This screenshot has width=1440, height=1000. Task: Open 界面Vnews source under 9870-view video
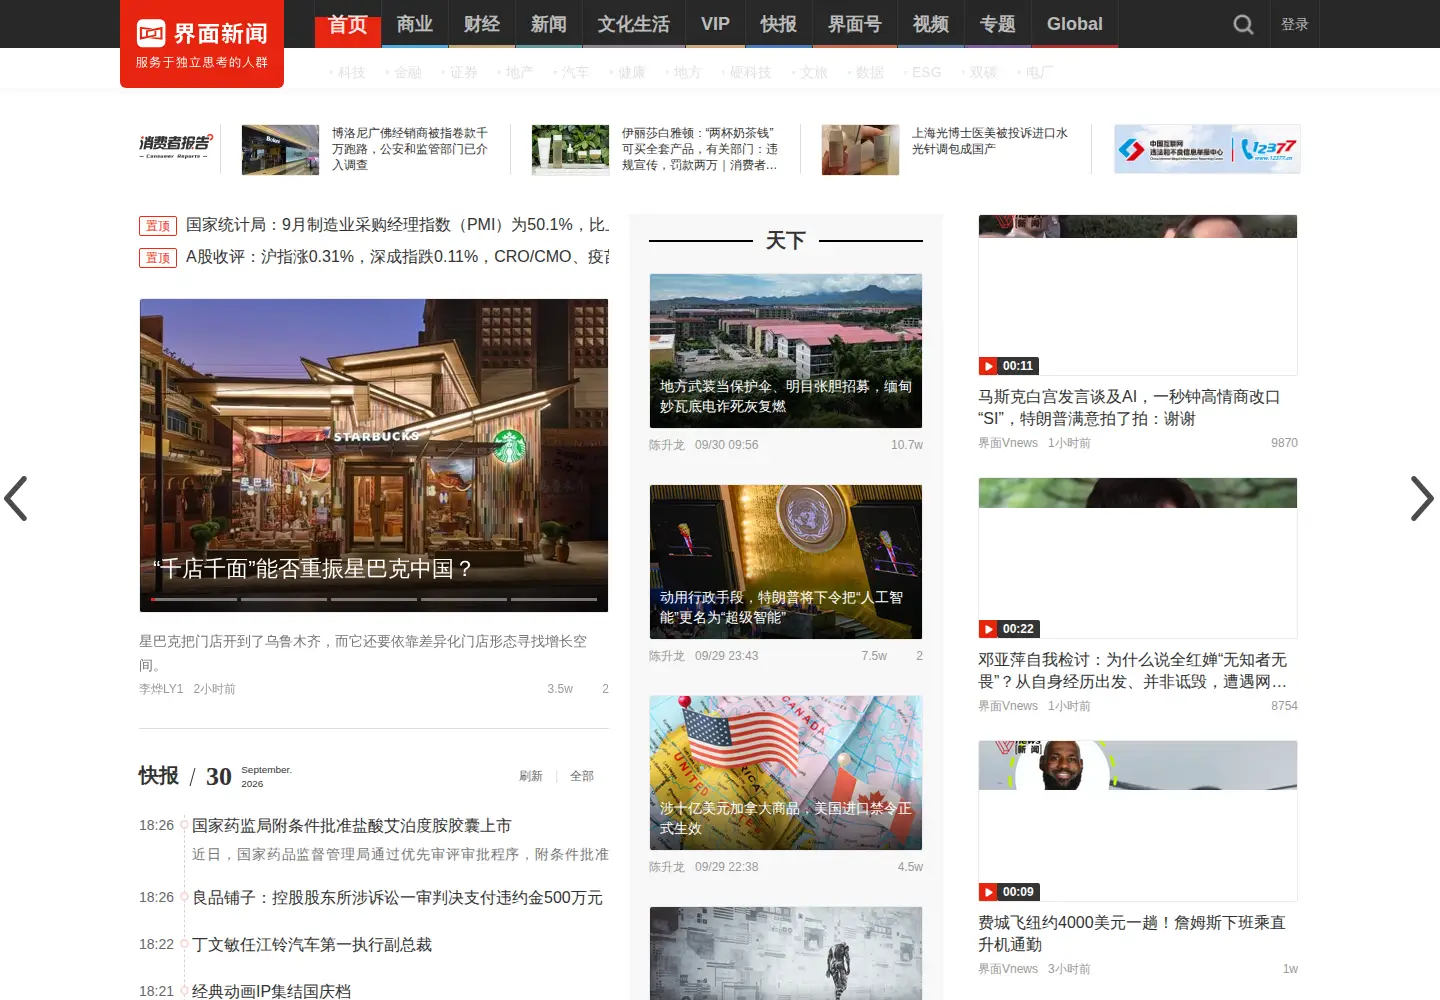point(1008,443)
